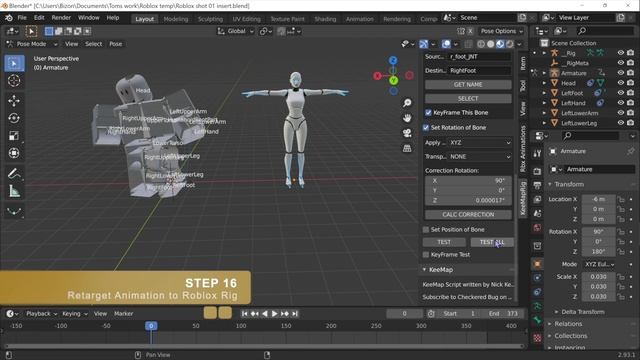Open the Pose menu in viewport header

tap(116, 44)
